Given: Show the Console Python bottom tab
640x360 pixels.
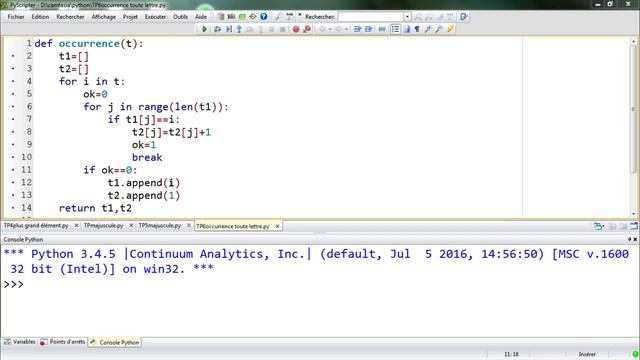Looking at the screenshot, I should point(115,342).
